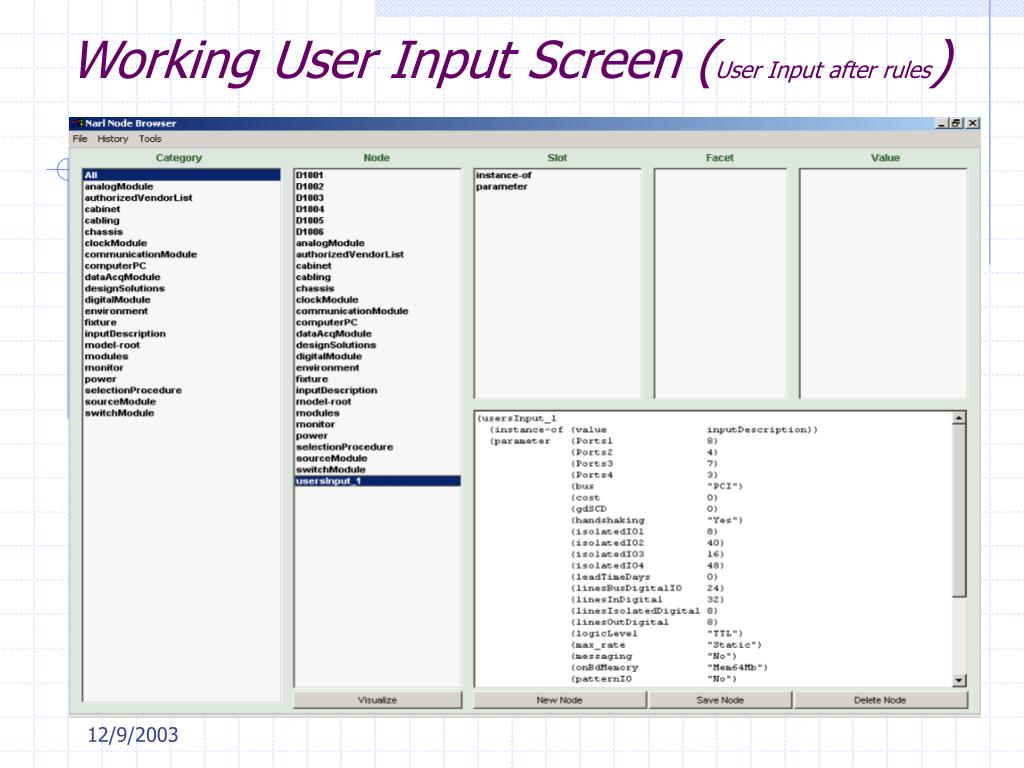Select 'chassis' in the Category list
Screen dimensions: 1024x768
pos(103,231)
